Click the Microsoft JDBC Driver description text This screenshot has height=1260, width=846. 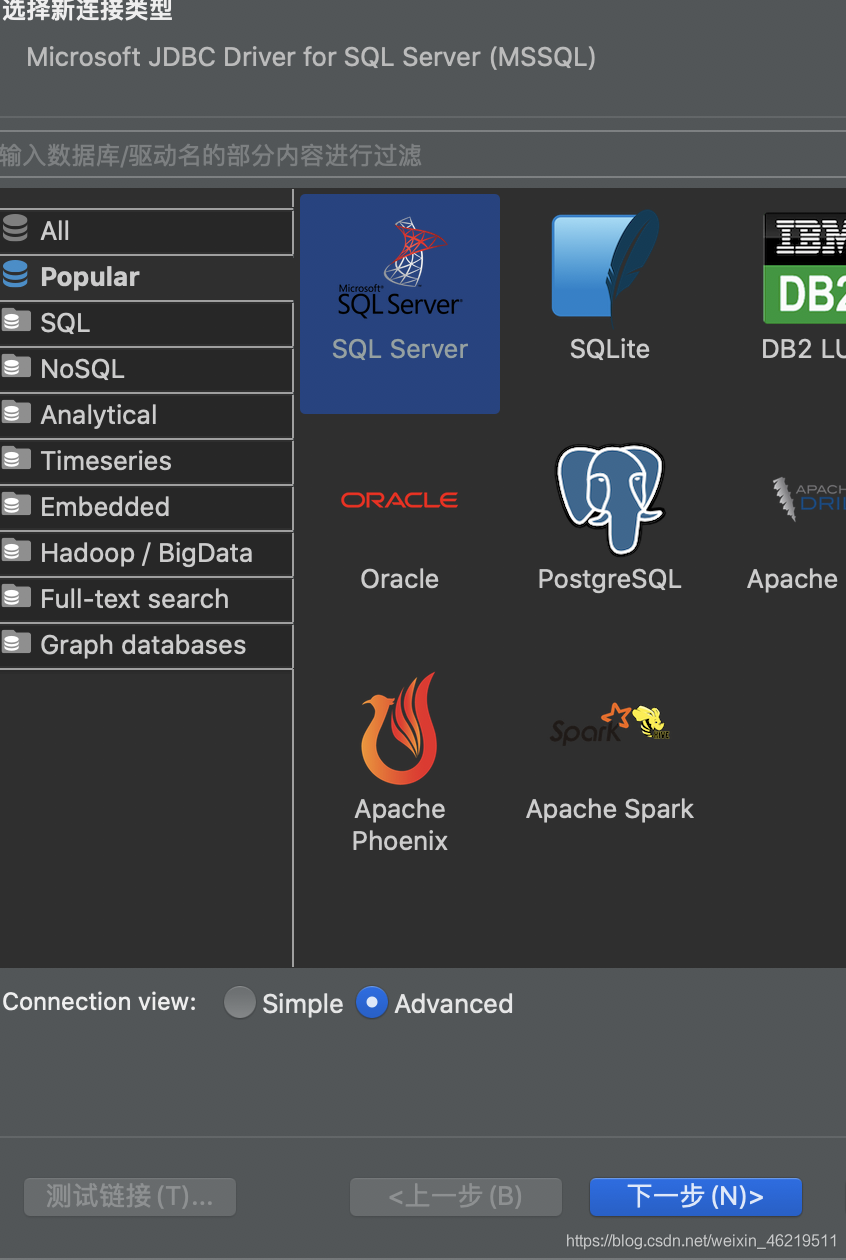(311, 57)
